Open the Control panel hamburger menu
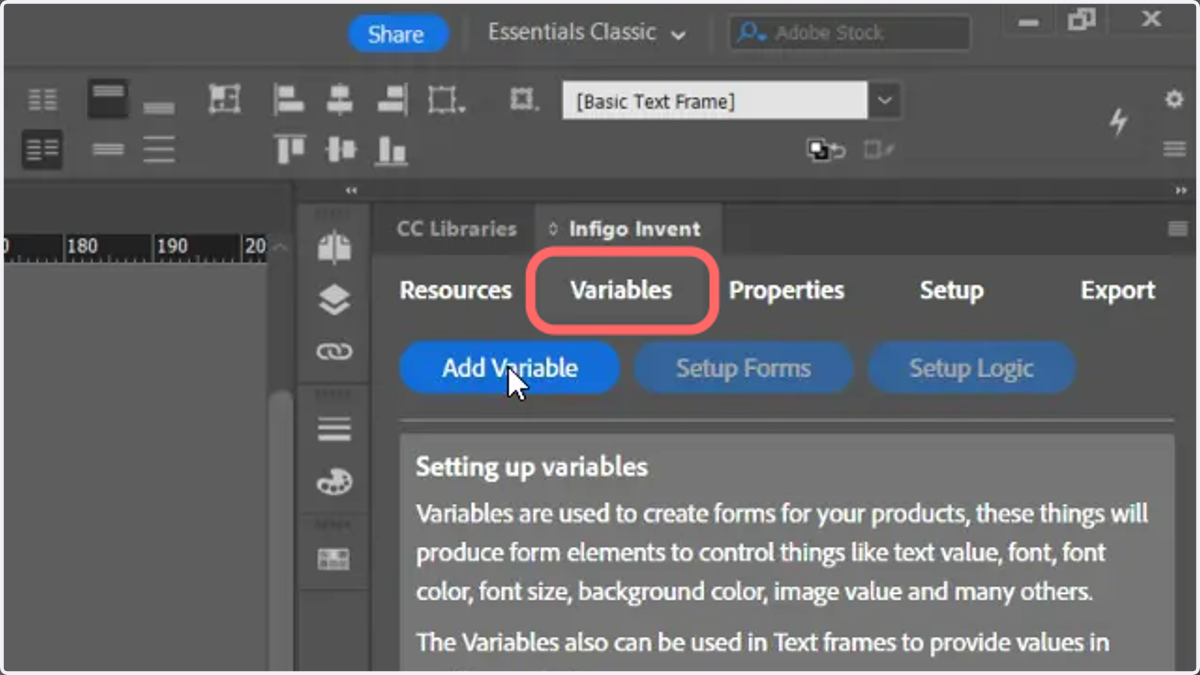 [x=1174, y=149]
